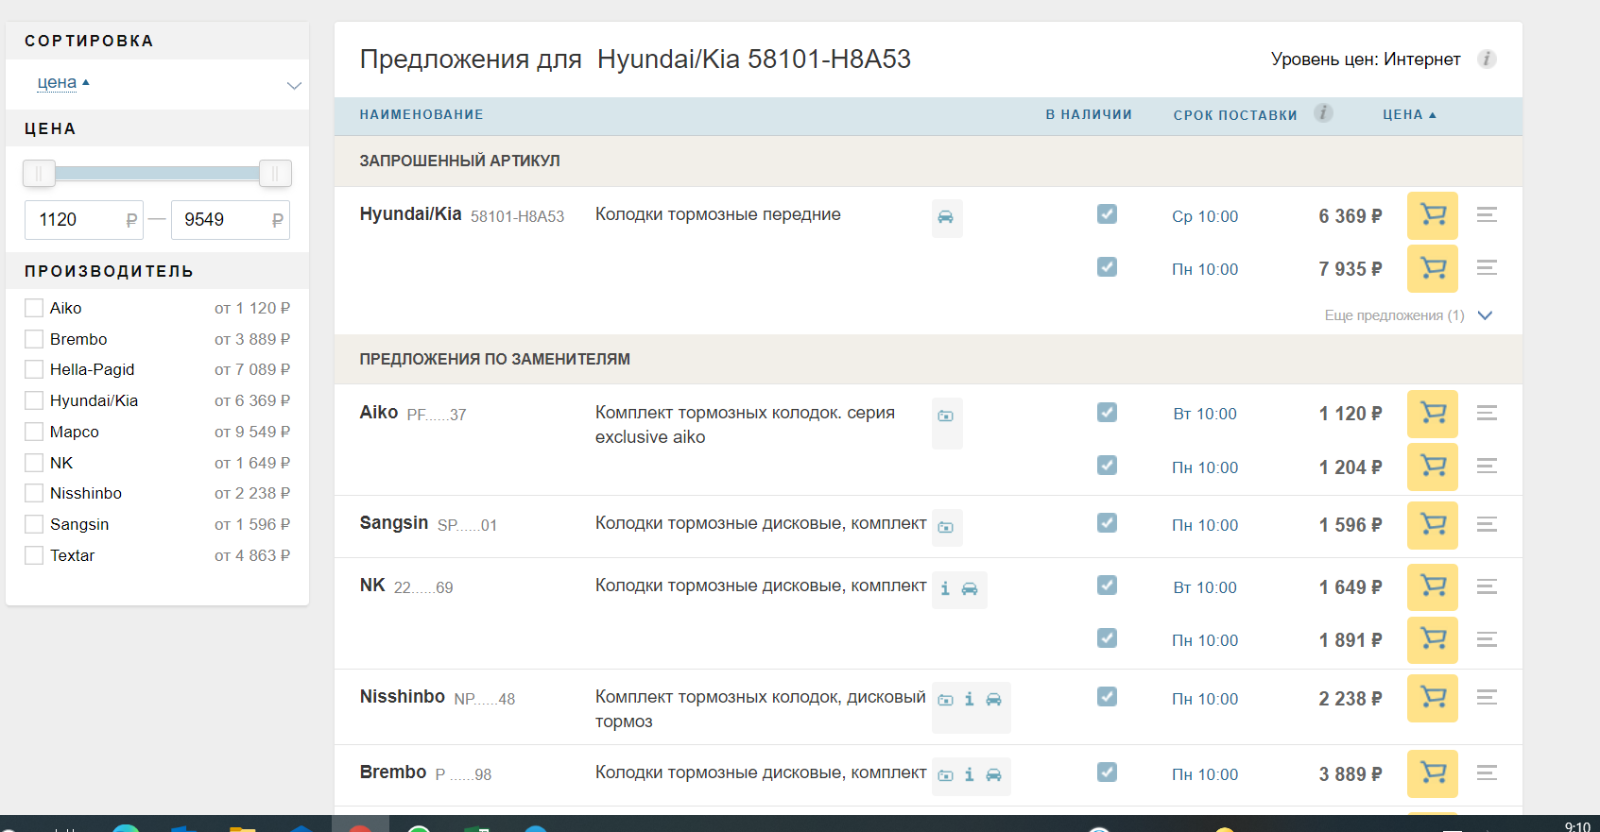Toggle Hyundai/Kia manufacturer filter checkbox
Viewport: 1600px width, 832px height.
[34, 400]
